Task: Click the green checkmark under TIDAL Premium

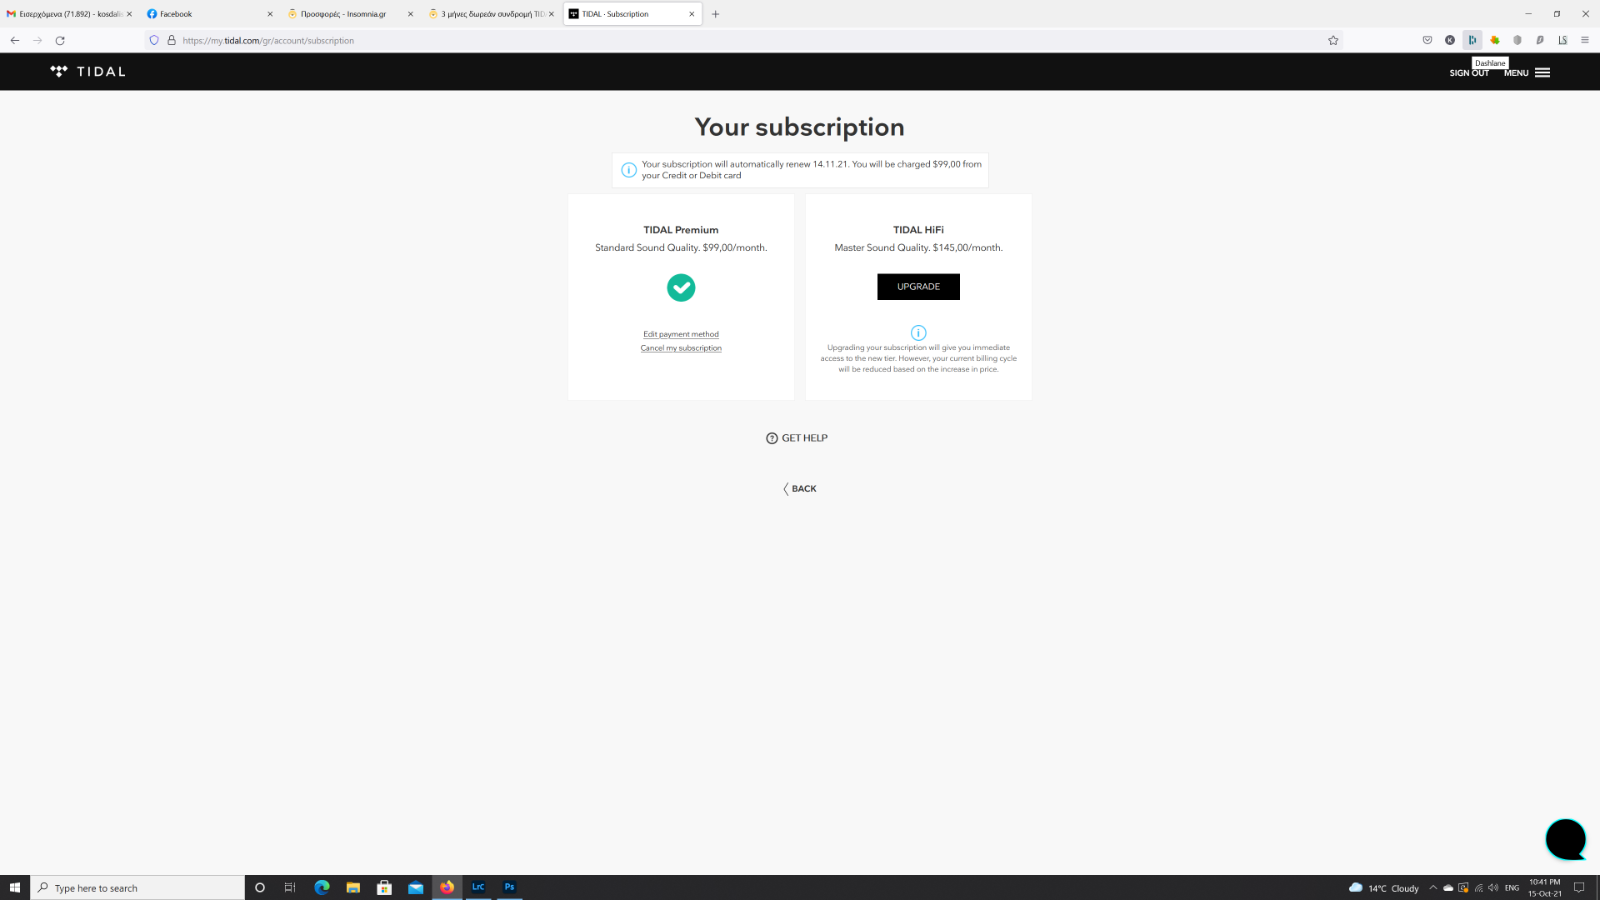Action: (x=681, y=288)
